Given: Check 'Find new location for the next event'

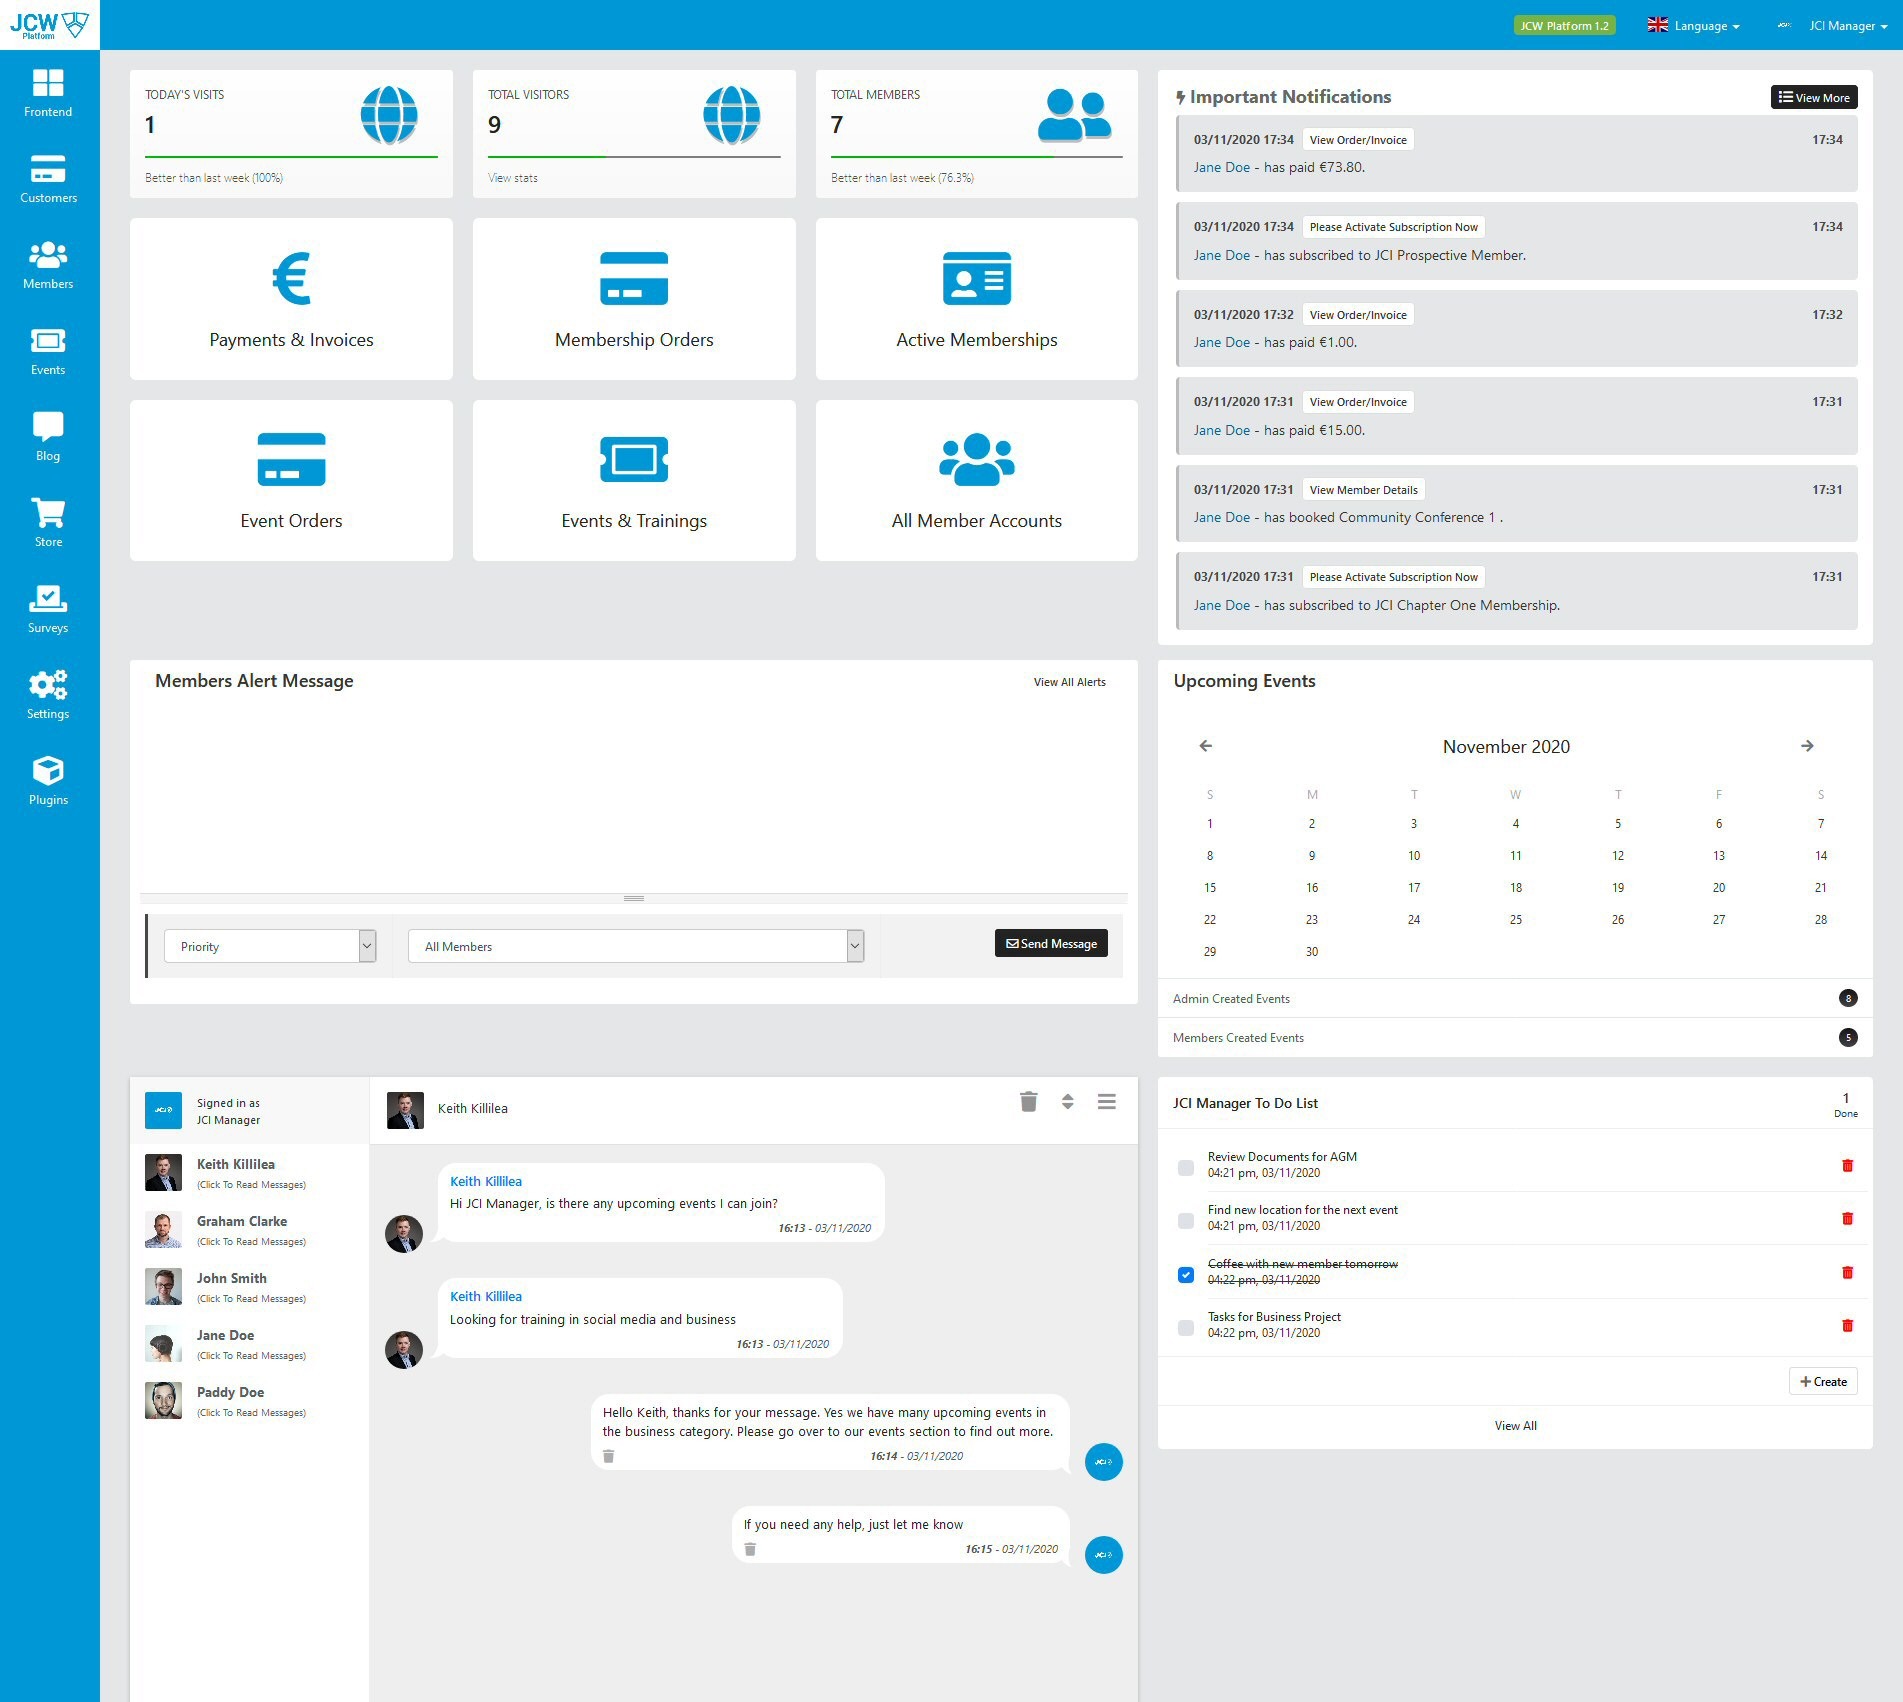Looking at the screenshot, I should (1186, 1220).
